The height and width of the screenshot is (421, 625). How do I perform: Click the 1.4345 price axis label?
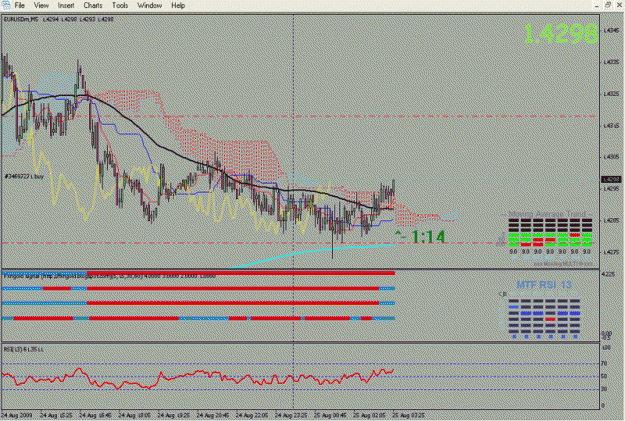(611, 30)
